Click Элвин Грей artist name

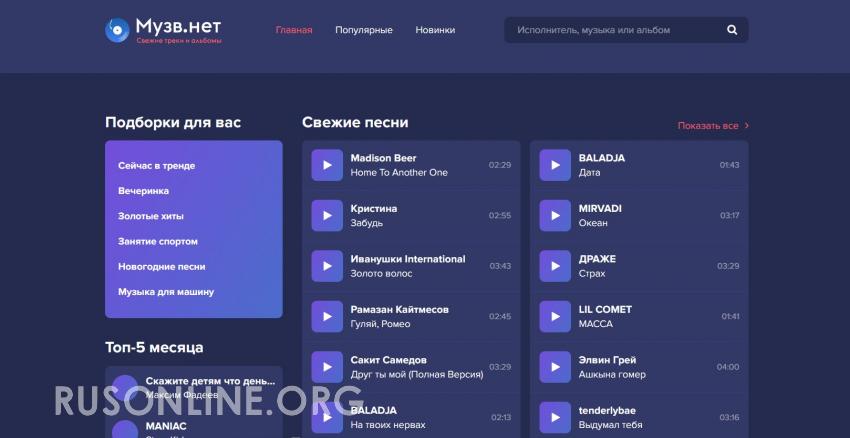coord(607,360)
